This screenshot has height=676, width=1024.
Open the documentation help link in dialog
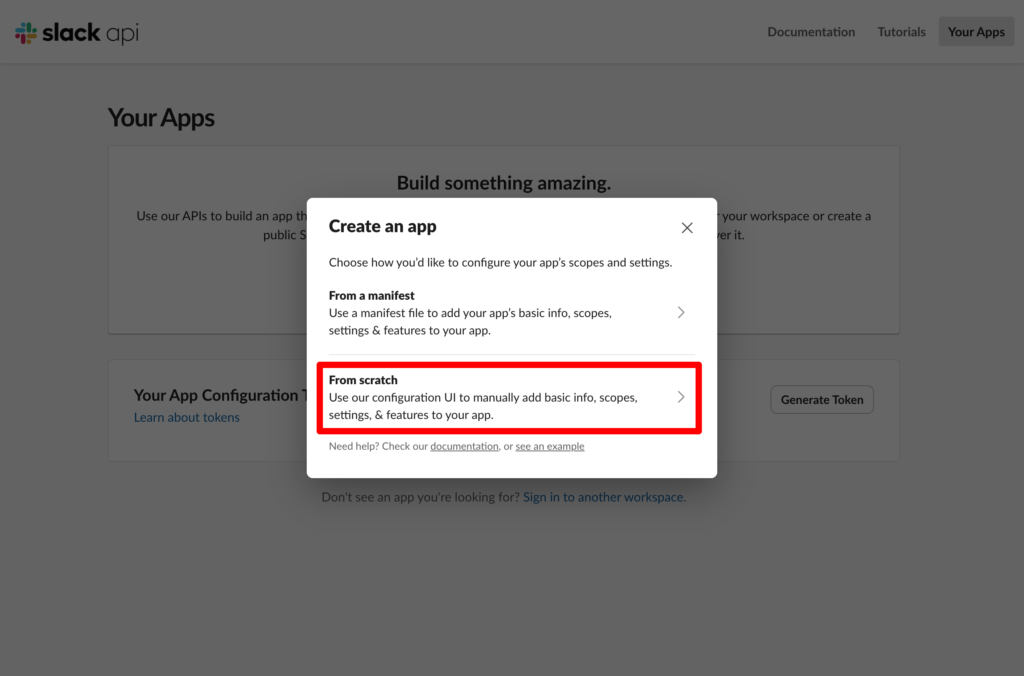464,446
